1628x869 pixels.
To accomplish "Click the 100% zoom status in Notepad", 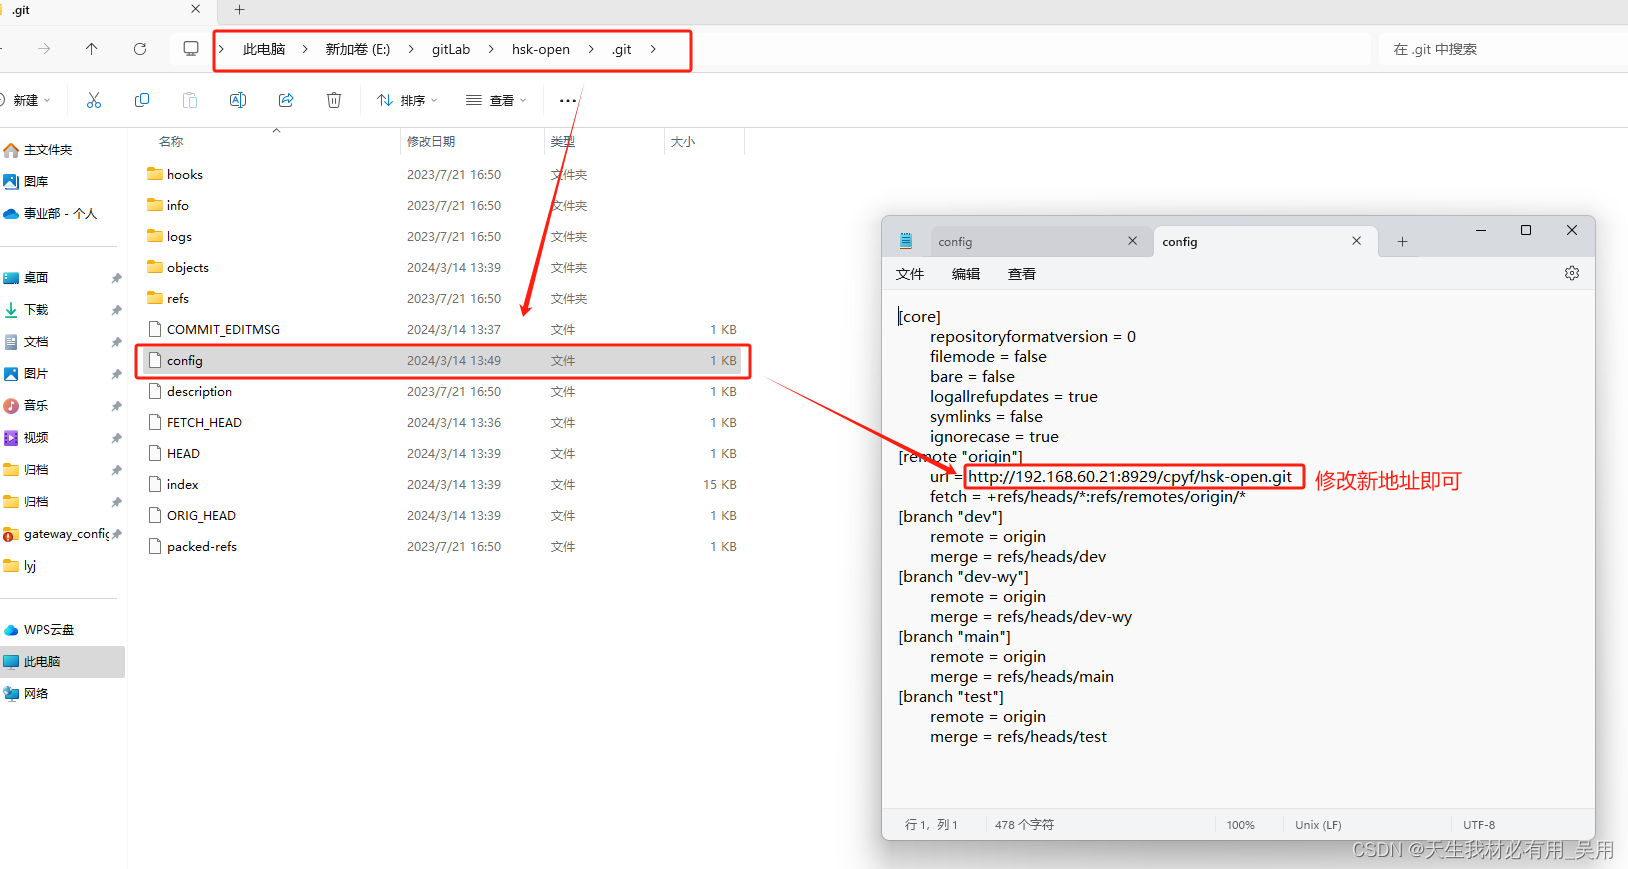I will click(1240, 825).
